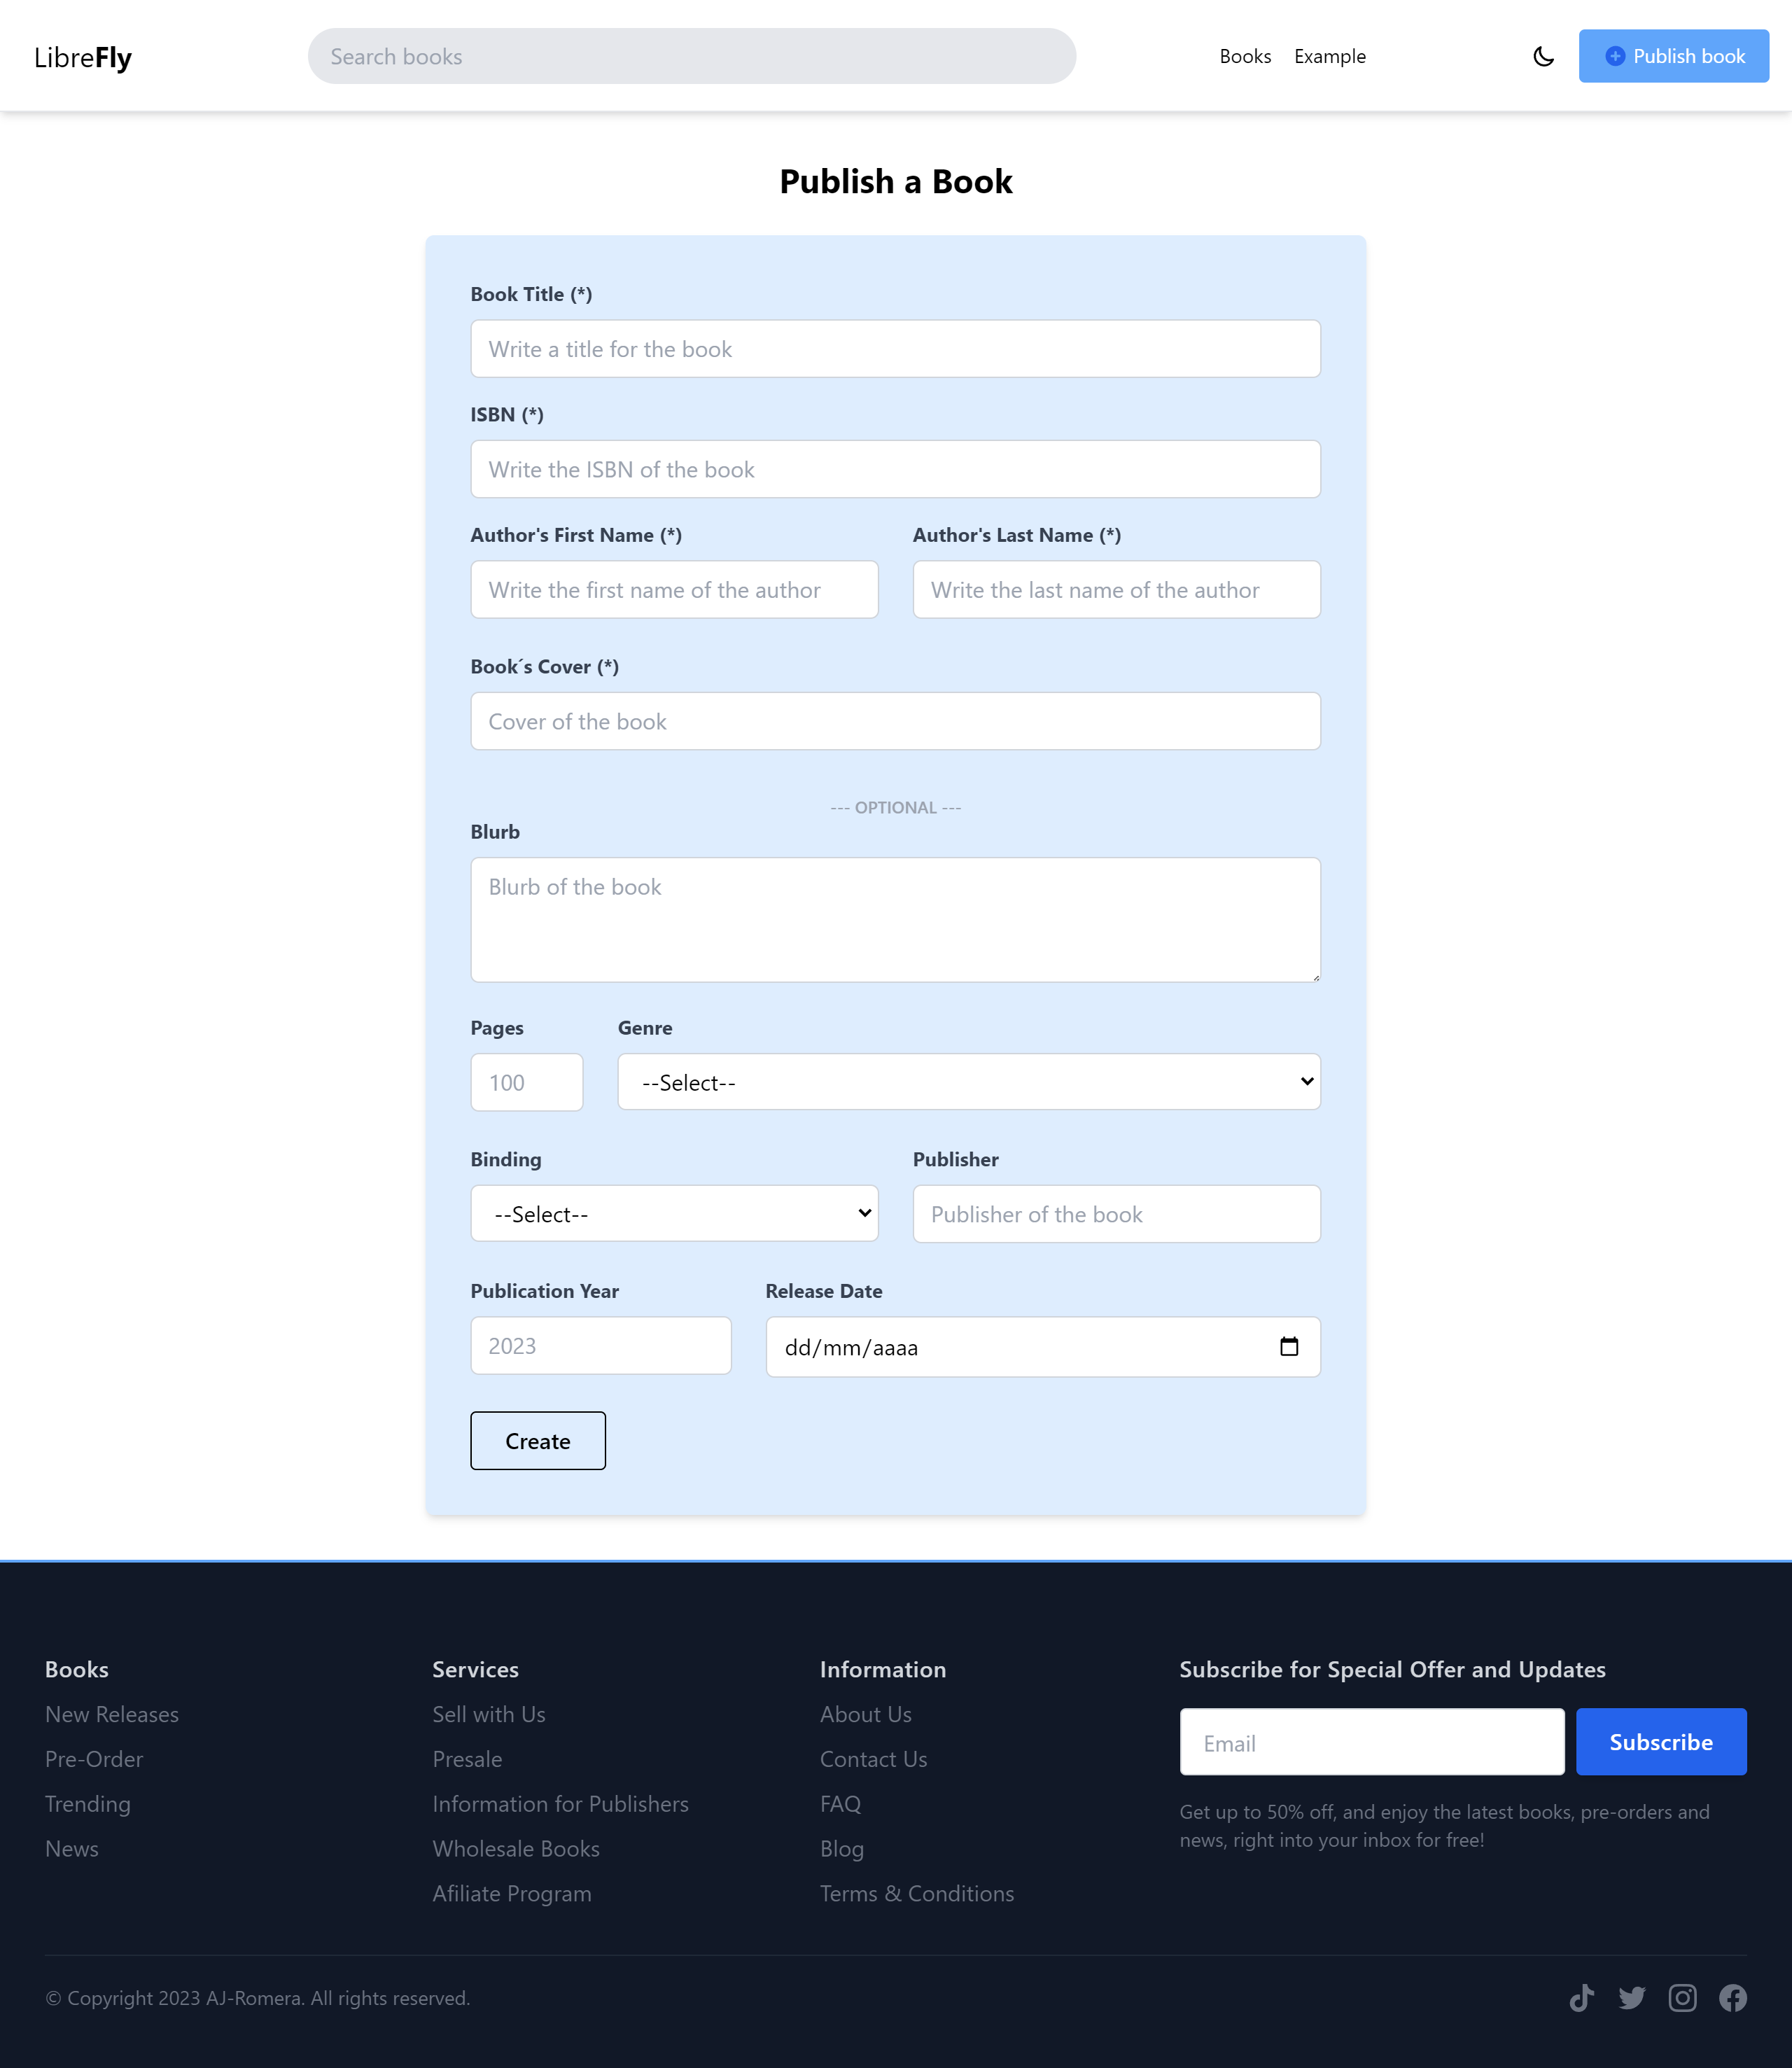Toggle dark mode with the moon icon
The height and width of the screenshot is (2068, 1792).
tap(1543, 57)
